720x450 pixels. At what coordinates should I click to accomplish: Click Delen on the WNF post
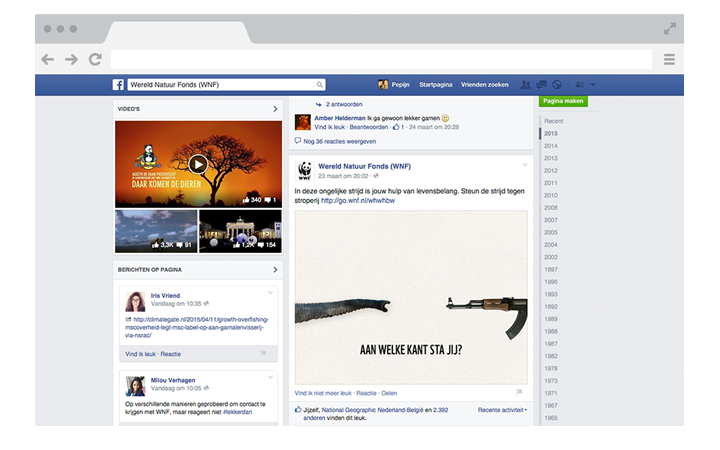(389, 393)
